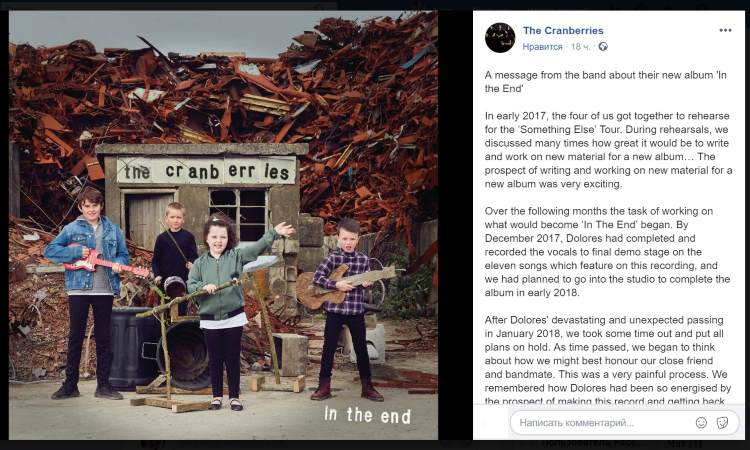Click the 'in the end' title on photo
Image resolution: width=750 pixels, height=450 pixels.
[367, 415]
